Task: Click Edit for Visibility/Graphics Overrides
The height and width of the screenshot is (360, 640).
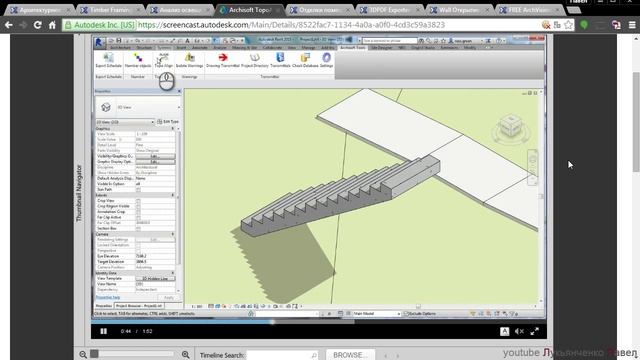Action: (x=155, y=156)
